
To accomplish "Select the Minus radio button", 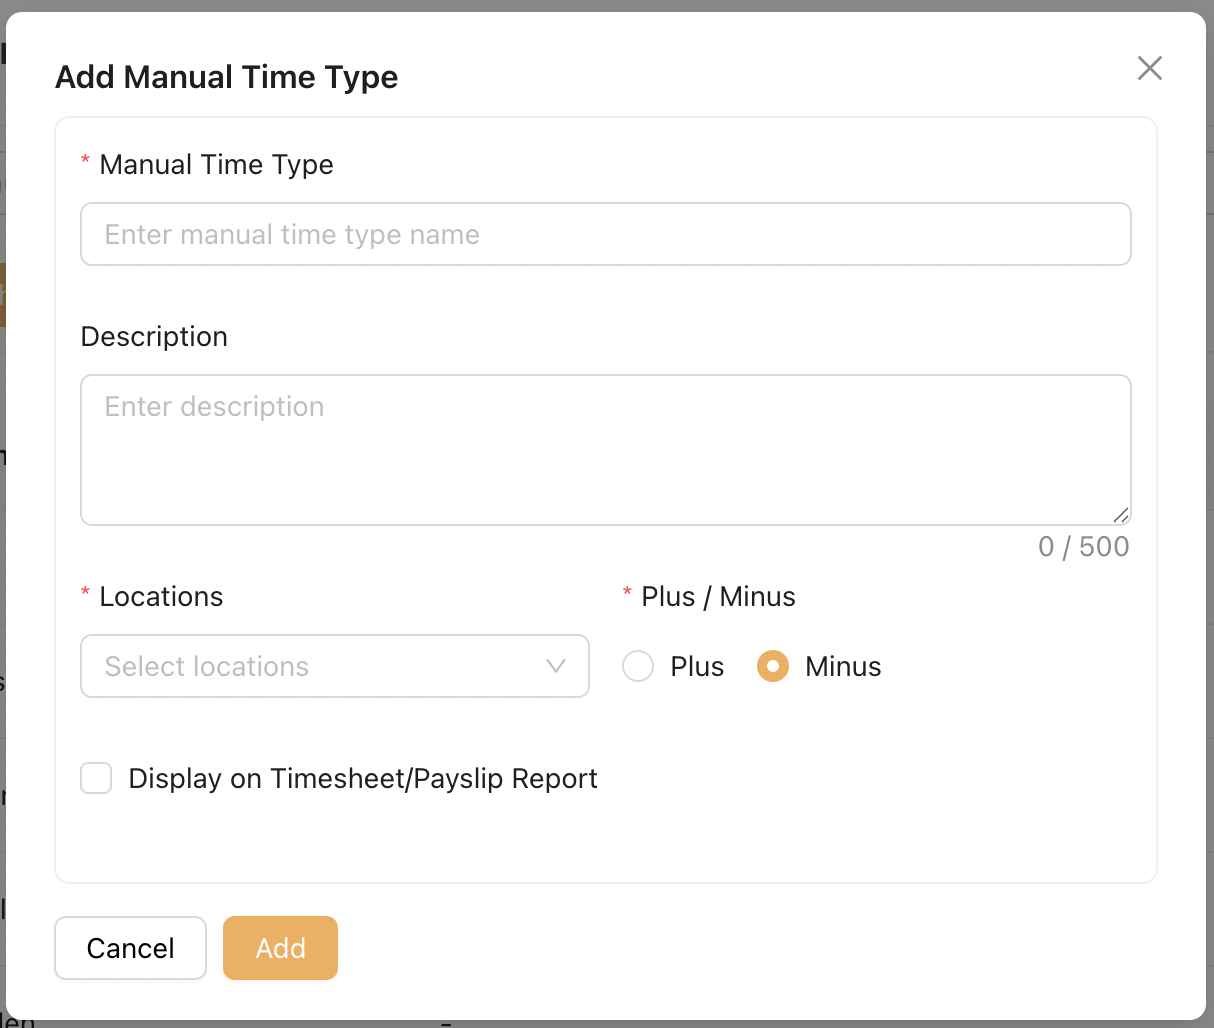I will click(773, 666).
